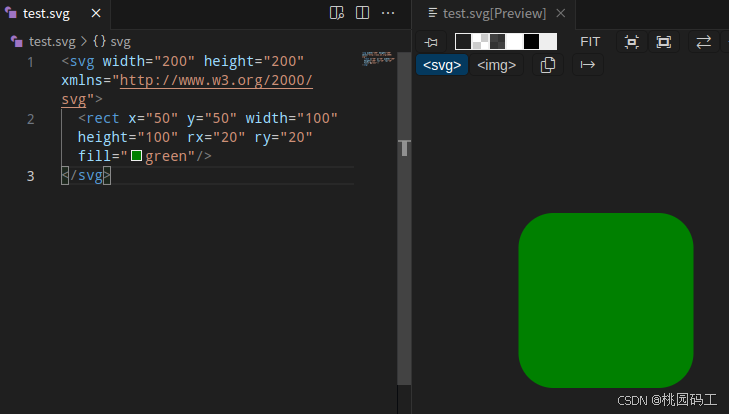
Task: Click line number 1 in the gutter
Action: (x=30, y=62)
